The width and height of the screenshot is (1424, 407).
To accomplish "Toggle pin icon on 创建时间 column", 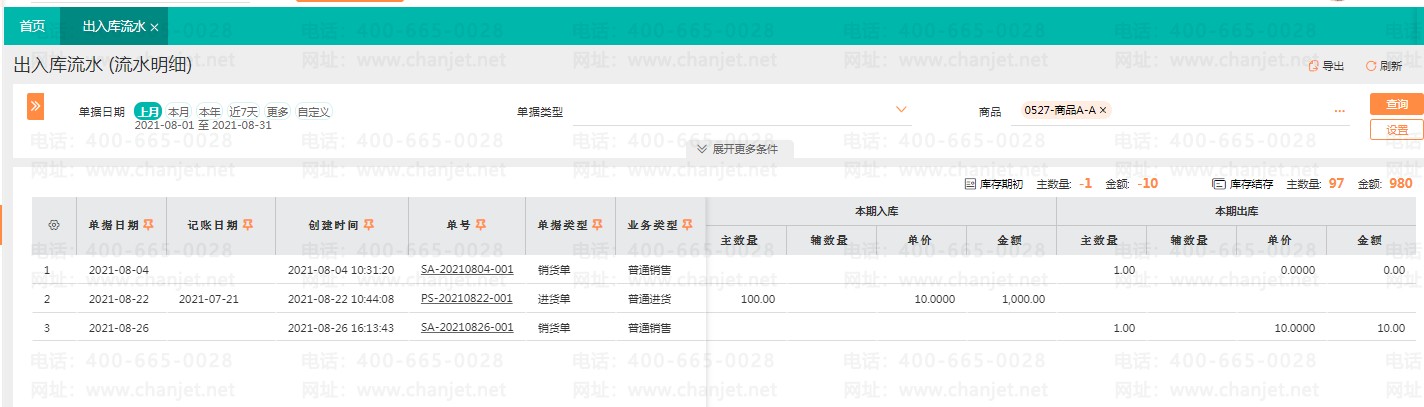I will pyautogui.click(x=368, y=224).
